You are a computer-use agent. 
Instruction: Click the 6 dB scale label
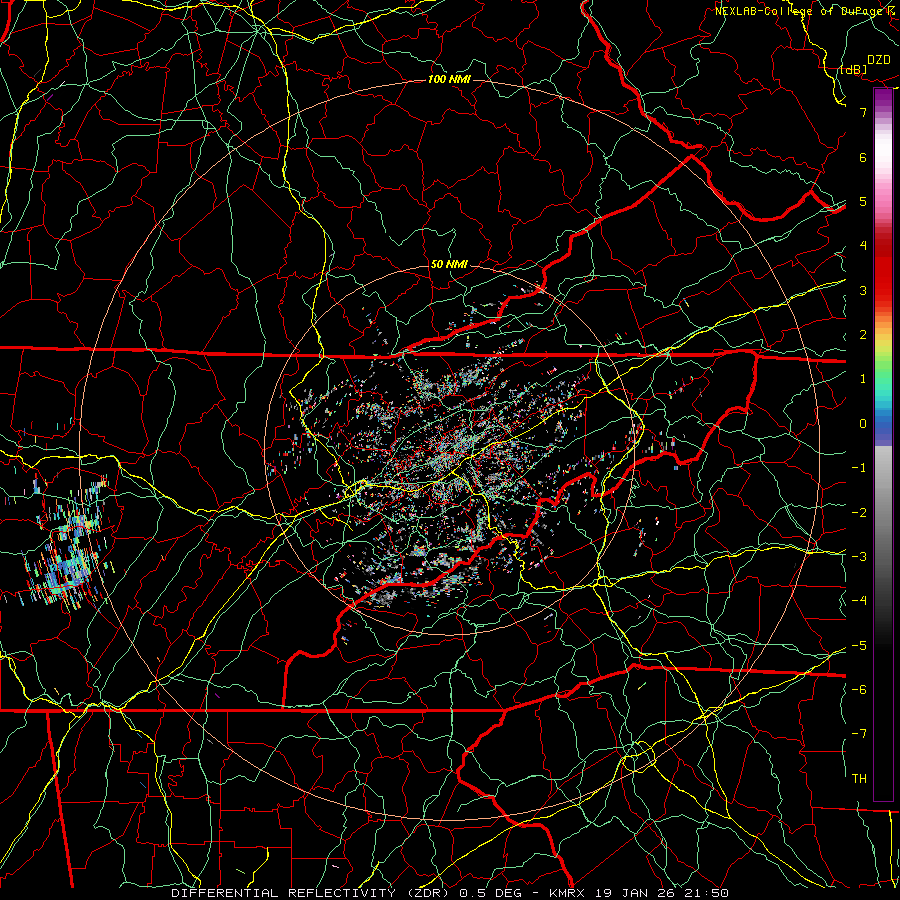[x=863, y=157]
